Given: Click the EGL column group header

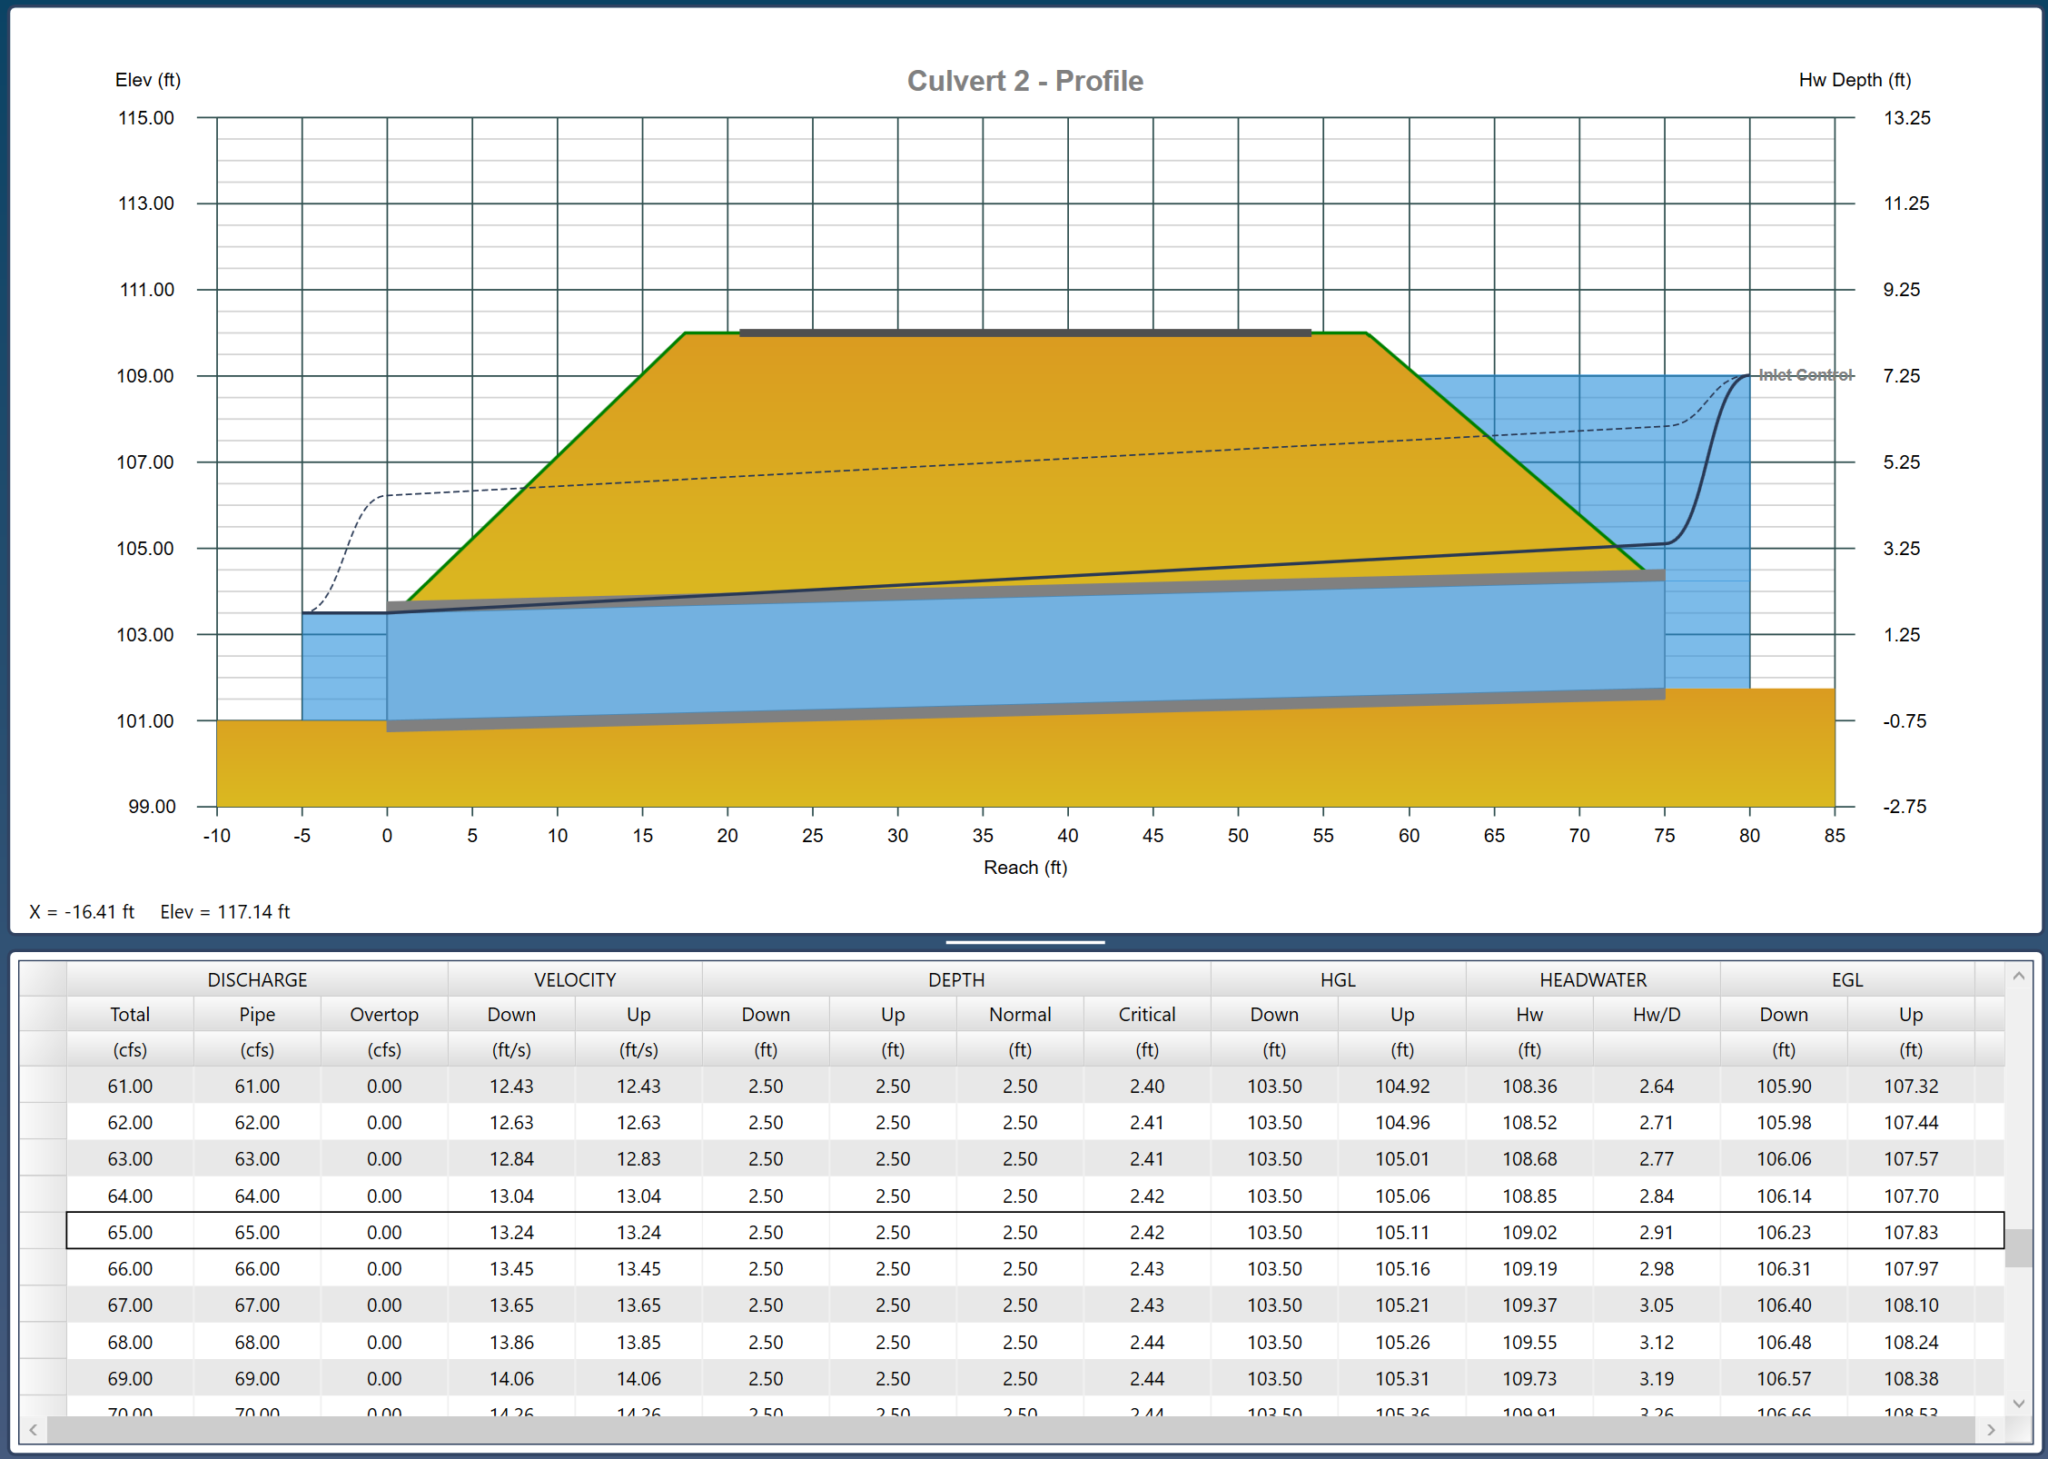Looking at the screenshot, I should click(x=1847, y=980).
